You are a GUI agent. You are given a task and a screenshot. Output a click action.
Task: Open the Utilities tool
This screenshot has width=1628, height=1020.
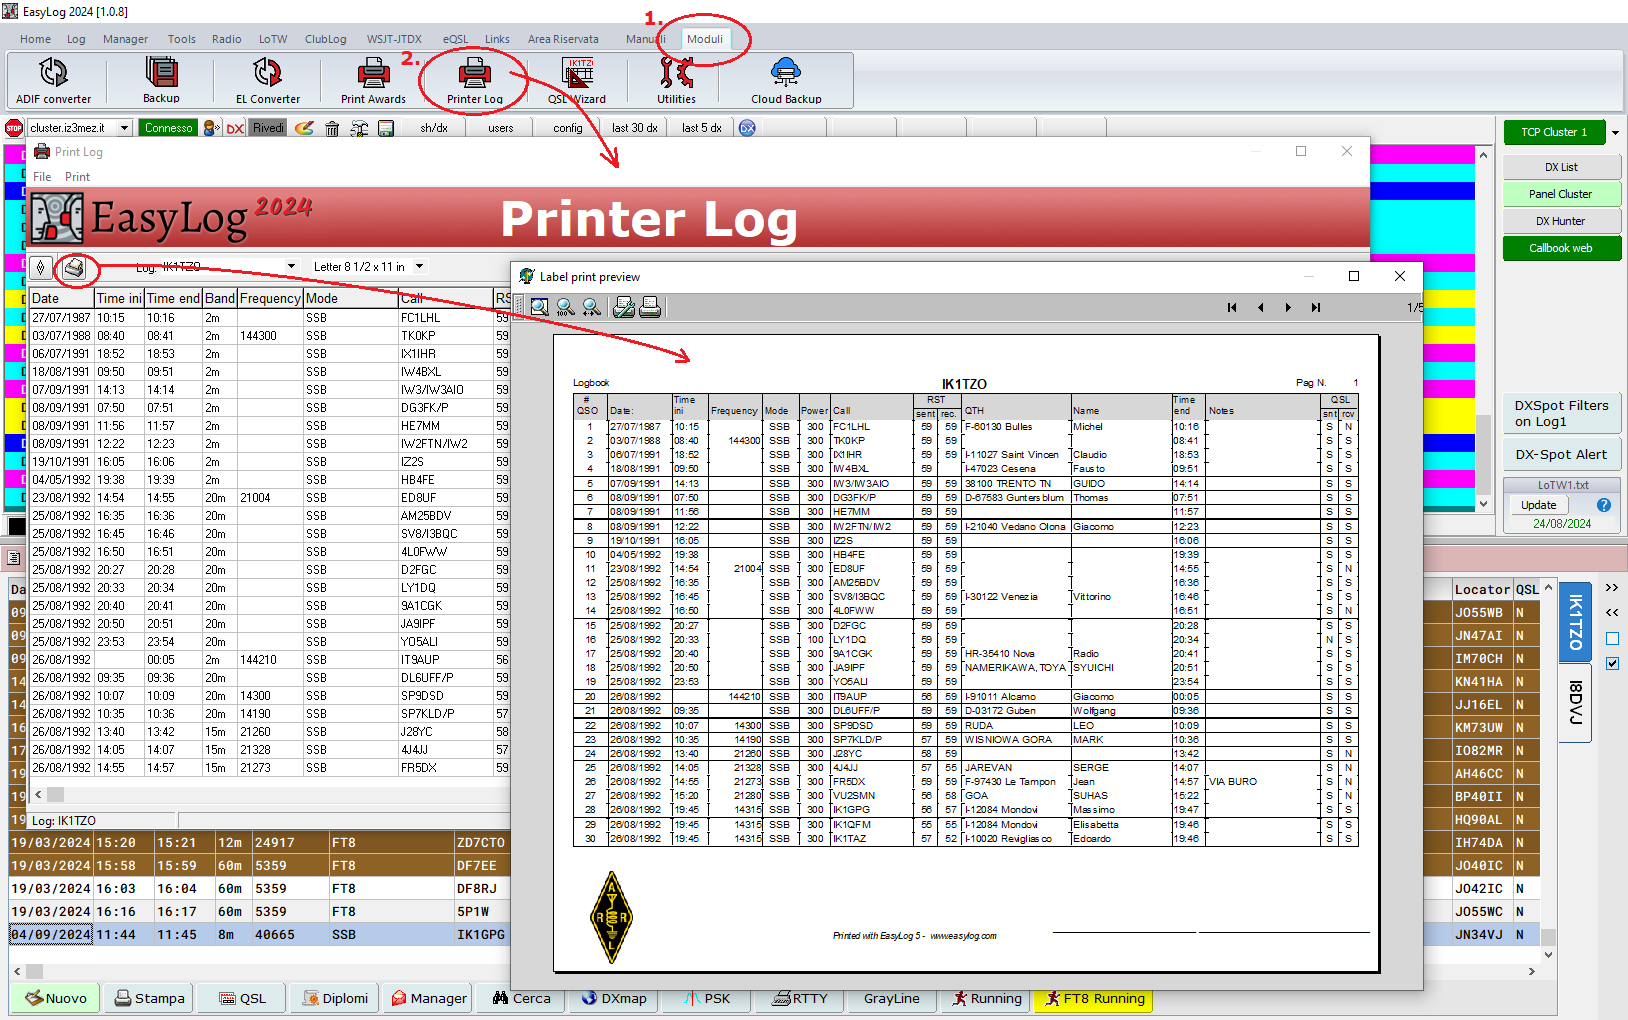tap(675, 80)
